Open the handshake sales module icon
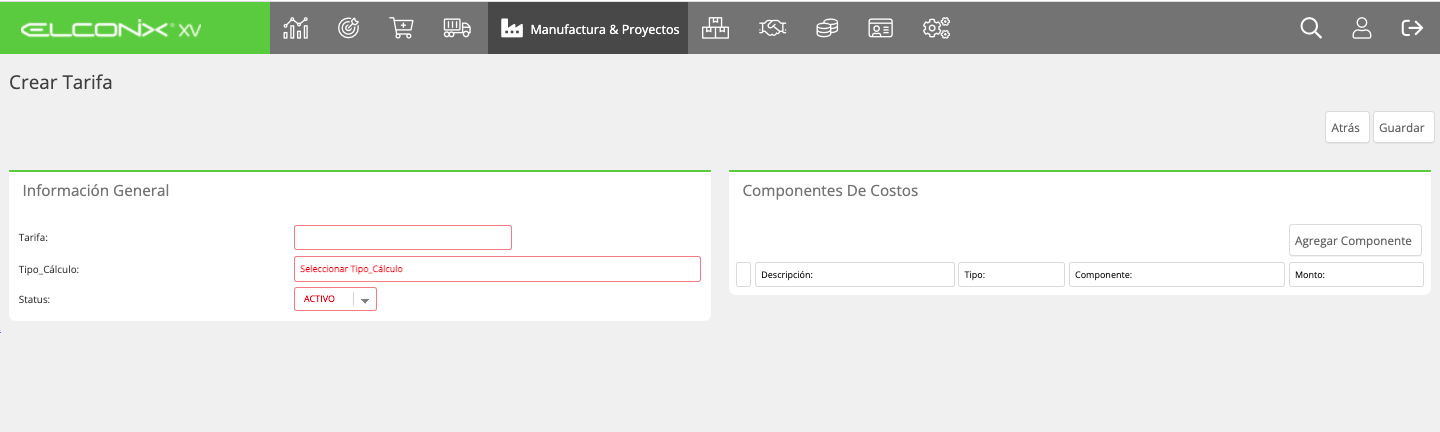 point(772,28)
